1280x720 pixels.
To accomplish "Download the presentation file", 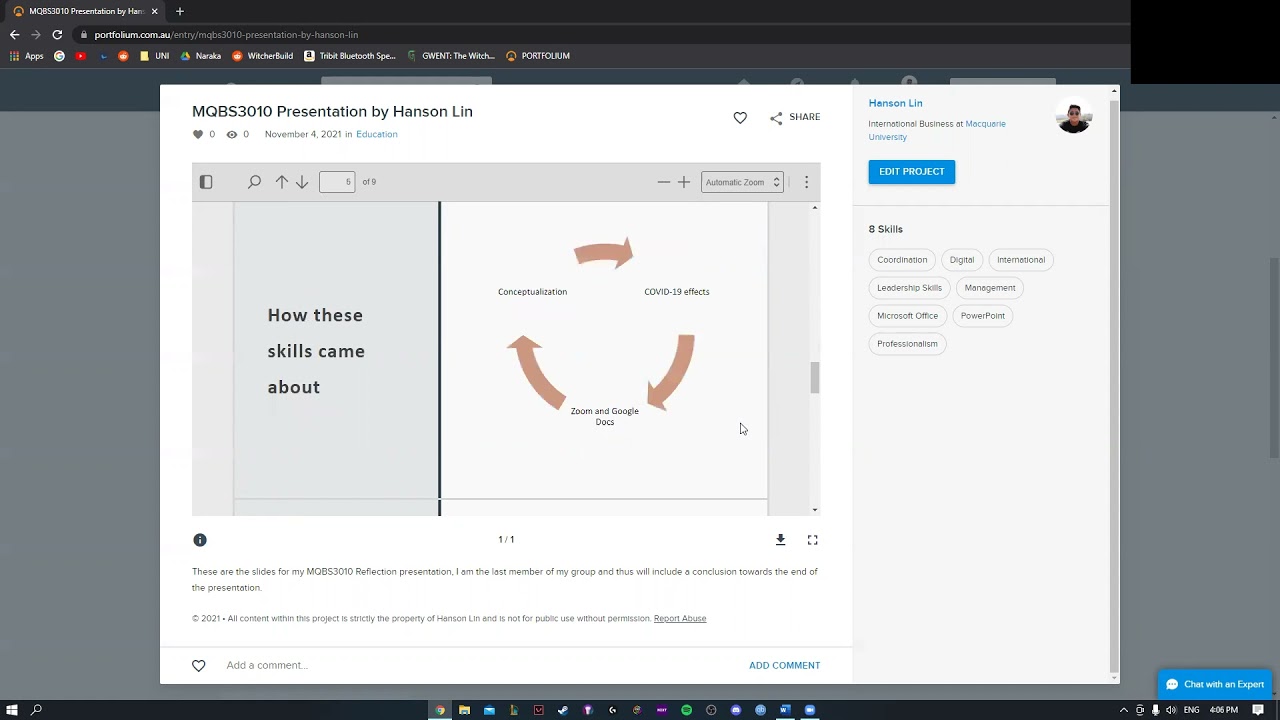I will [x=781, y=540].
